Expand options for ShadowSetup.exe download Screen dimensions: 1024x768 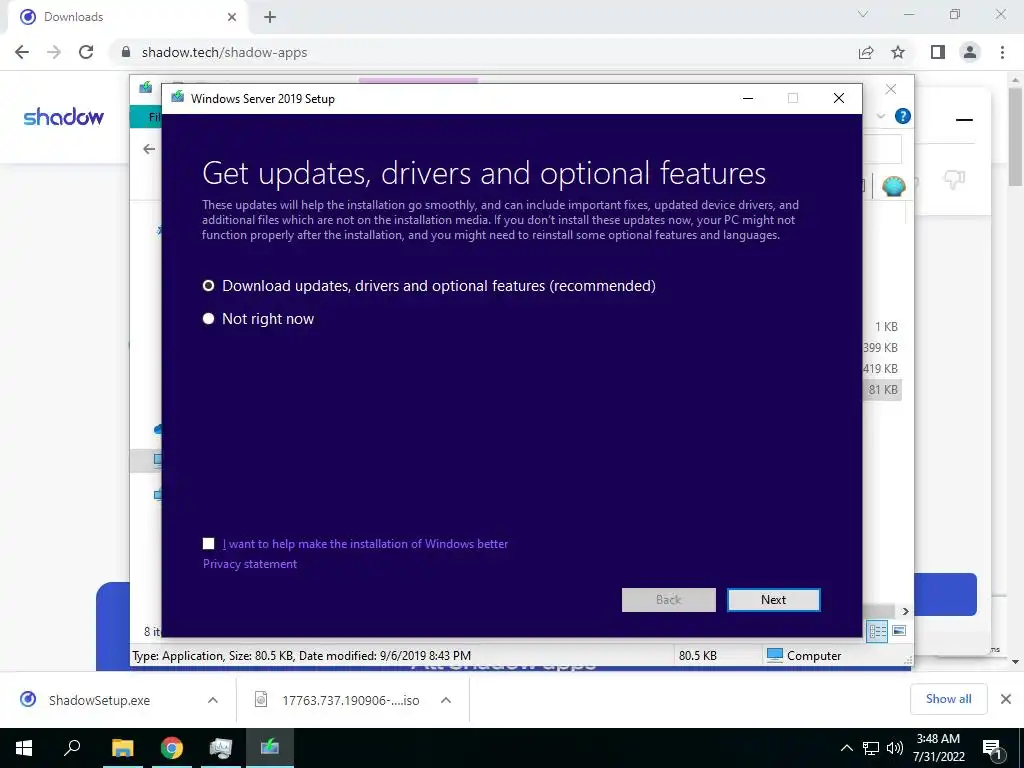[212, 700]
